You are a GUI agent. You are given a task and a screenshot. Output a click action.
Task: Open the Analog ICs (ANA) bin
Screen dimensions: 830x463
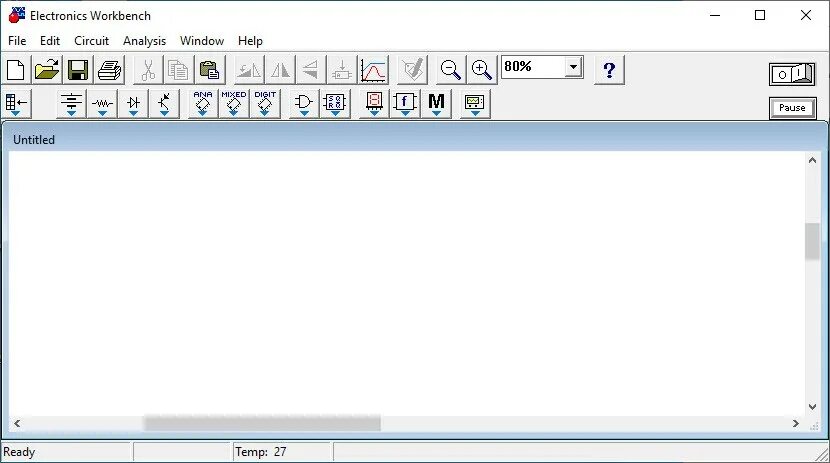[203, 104]
